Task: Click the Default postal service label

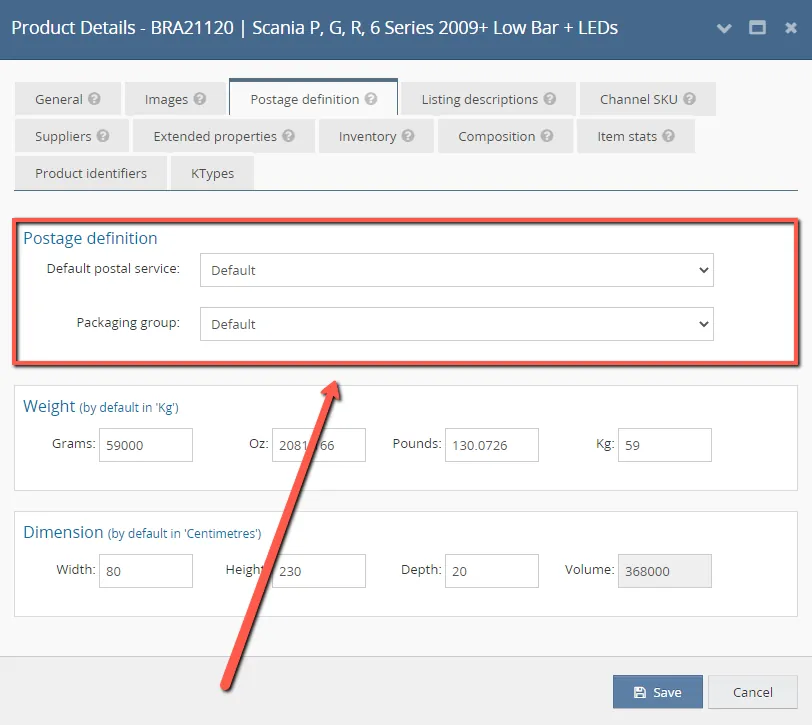Action: coord(113,268)
